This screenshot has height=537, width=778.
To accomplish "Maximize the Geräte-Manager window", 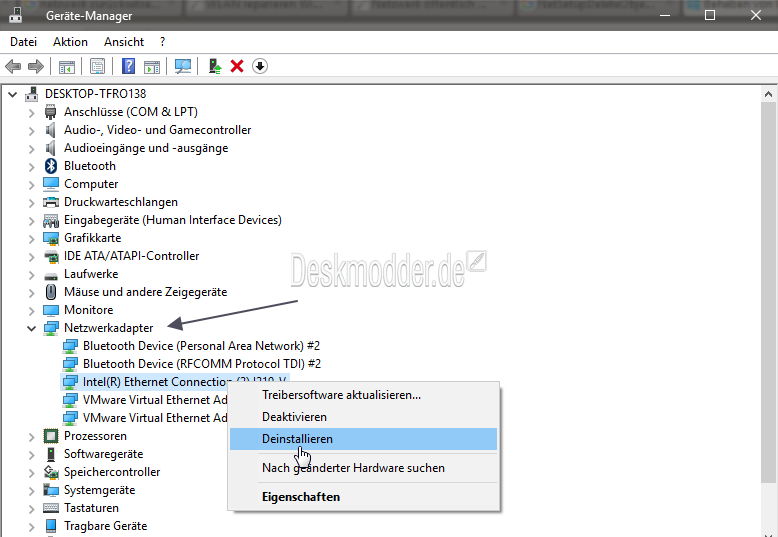I will point(710,15).
